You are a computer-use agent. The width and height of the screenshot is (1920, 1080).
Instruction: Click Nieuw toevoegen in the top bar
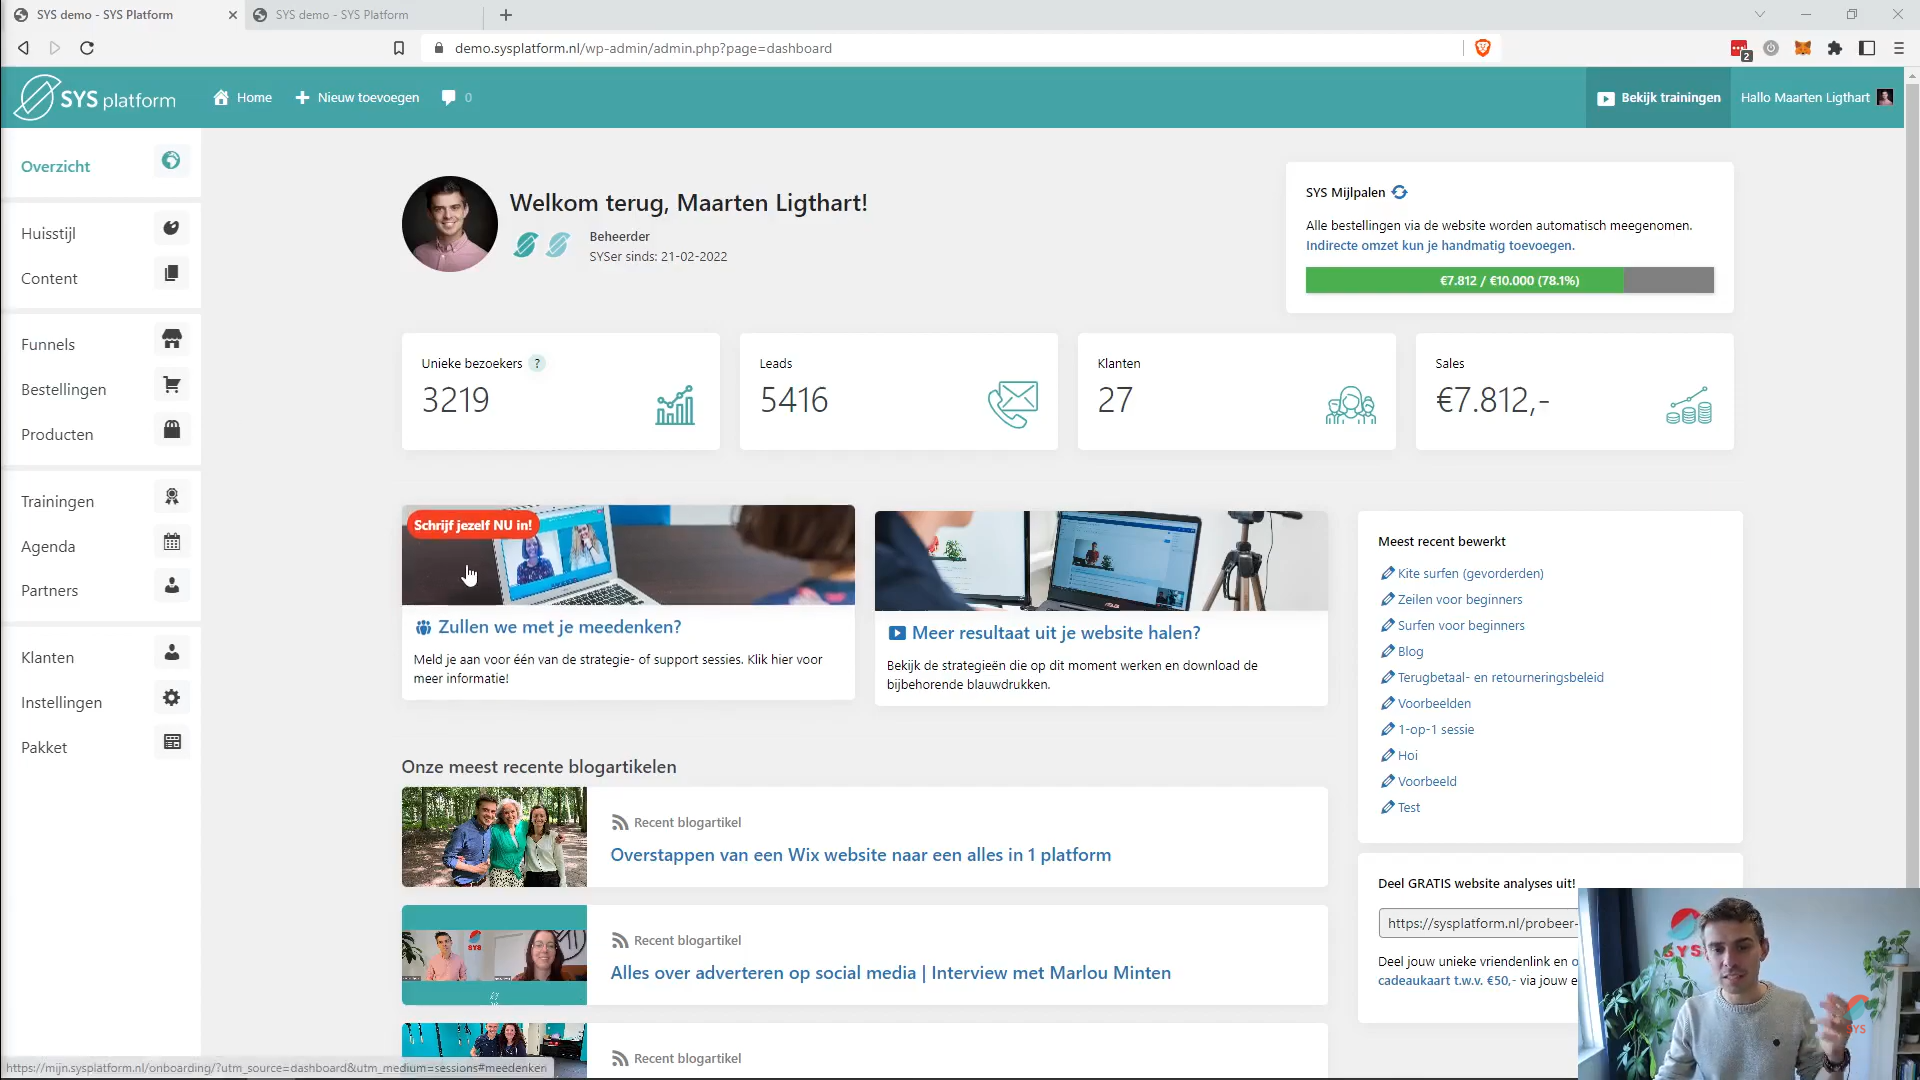357,97
